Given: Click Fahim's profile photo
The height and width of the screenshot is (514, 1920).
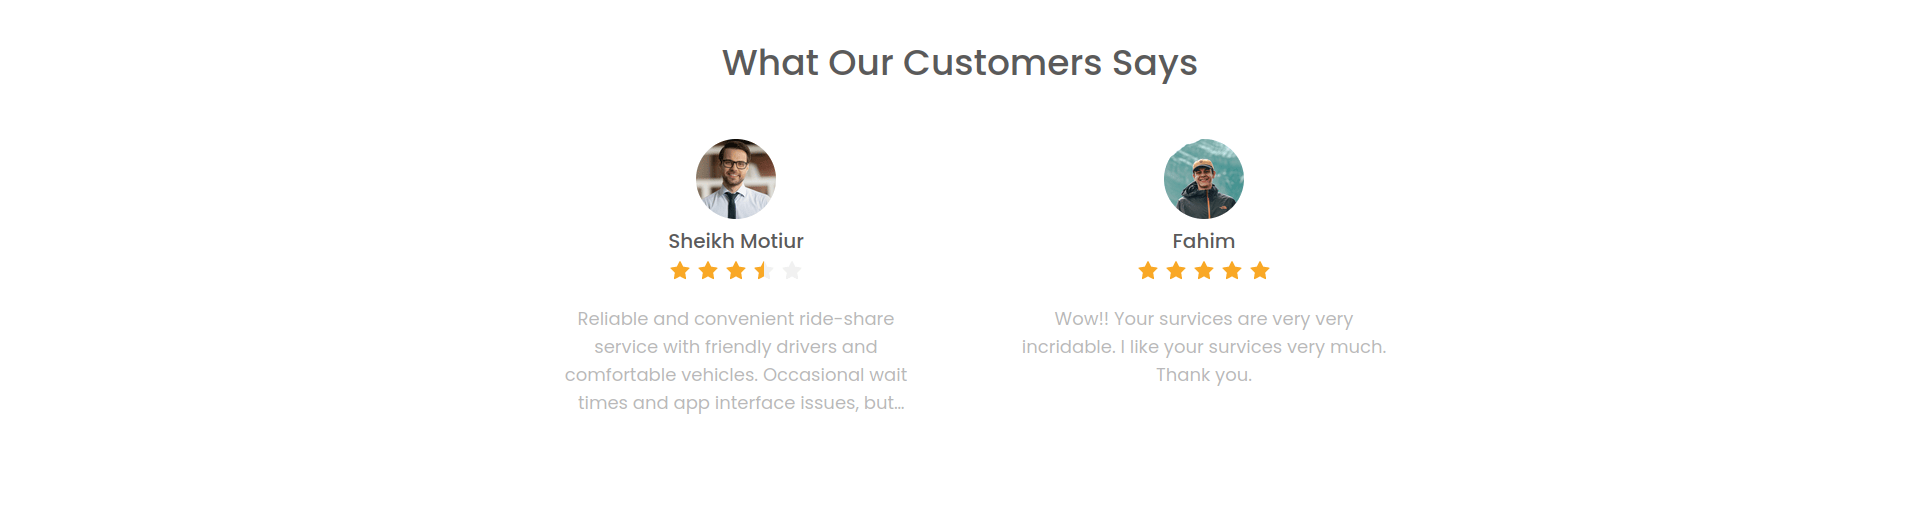Looking at the screenshot, I should pos(1204,179).
